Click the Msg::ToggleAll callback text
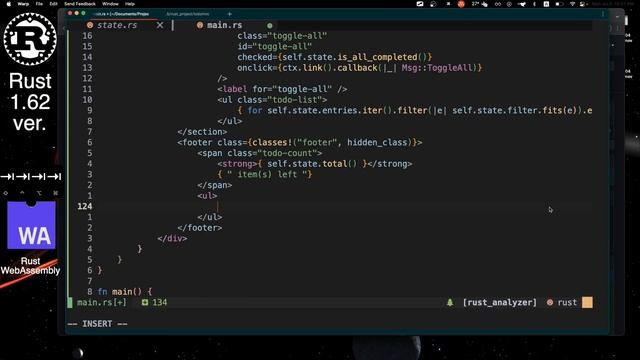This screenshot has height=360, width=640. click(436, 68)
